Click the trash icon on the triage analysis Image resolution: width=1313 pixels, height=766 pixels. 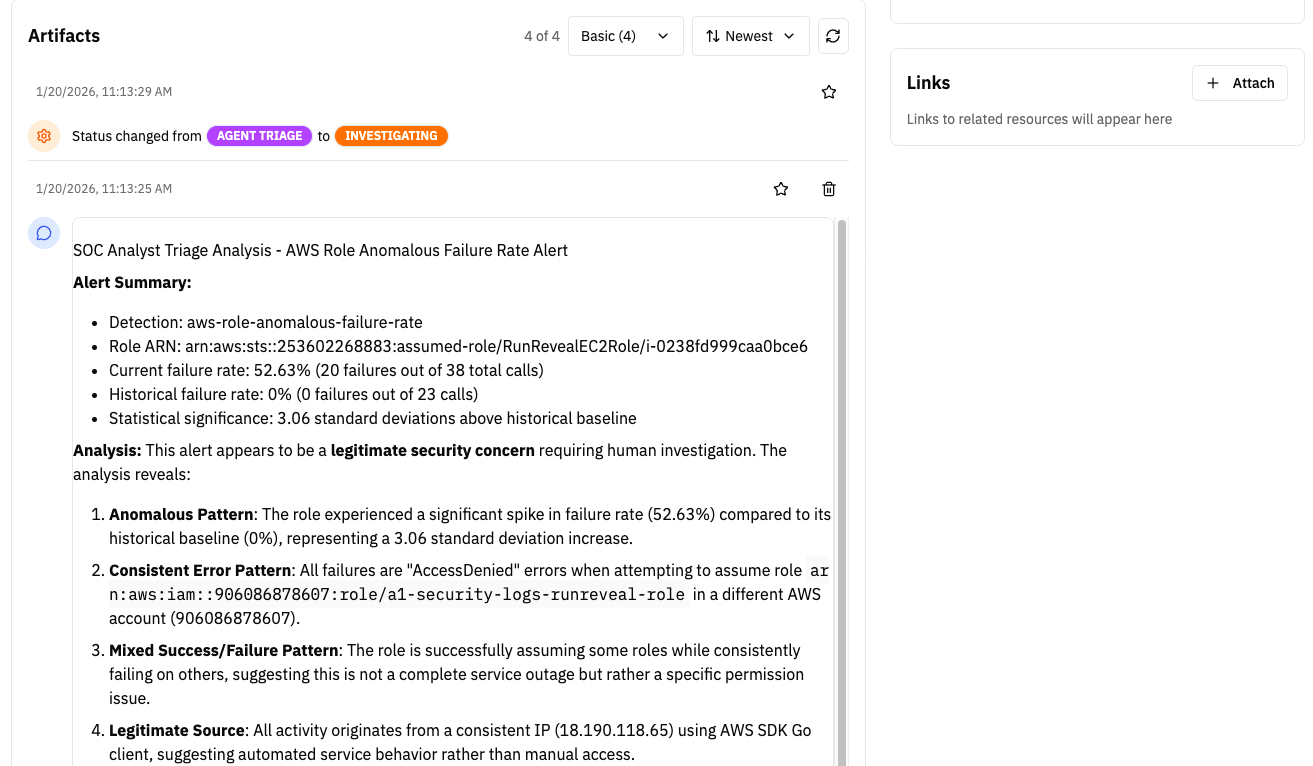pyautogui.click(x=829, y=189)
